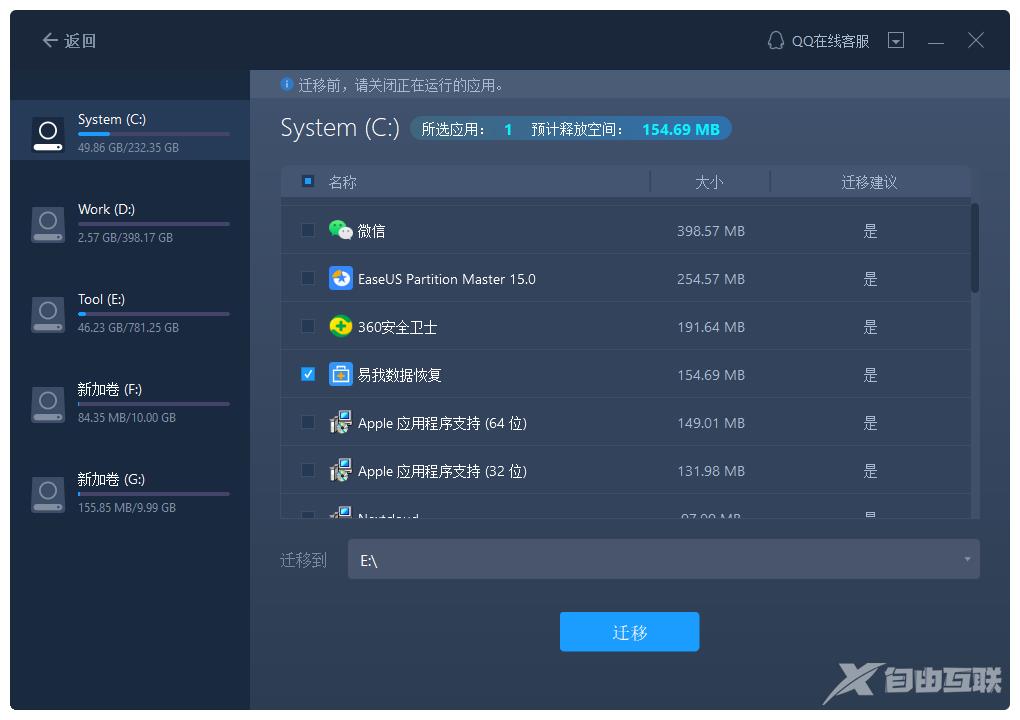Image resolution: width=1020 pixels, height=720 pixels.
Task: Select 新加卷 (F:) drive icon
Action: (x=48, y=404)
